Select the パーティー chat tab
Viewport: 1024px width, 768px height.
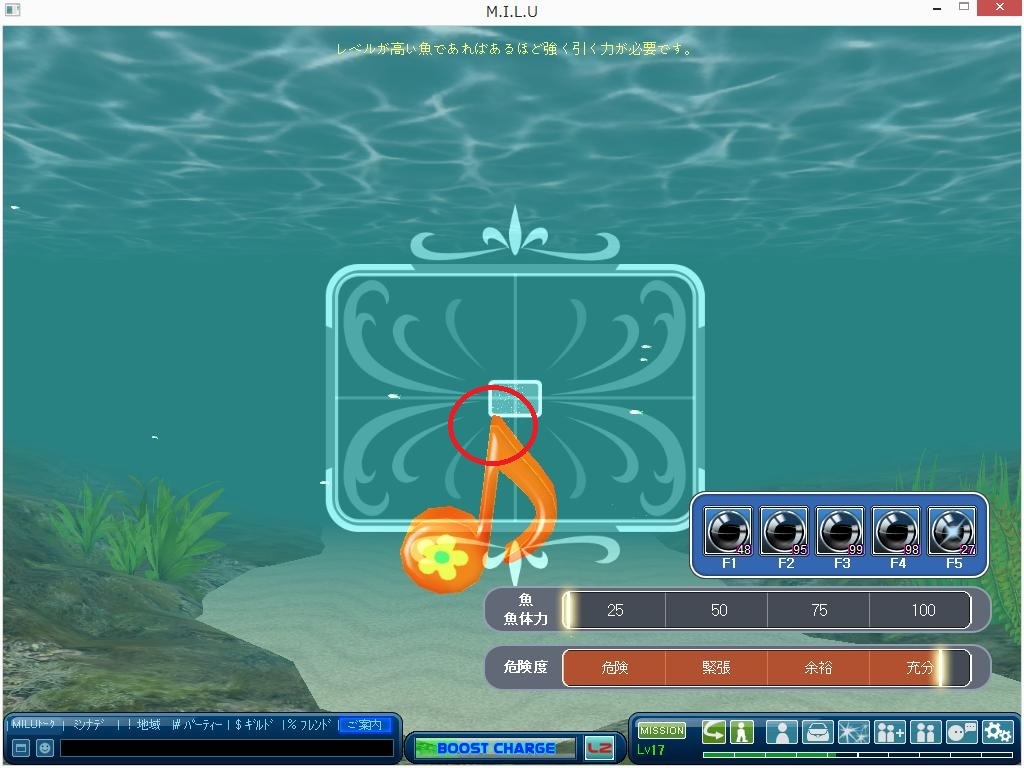[199, 725]
